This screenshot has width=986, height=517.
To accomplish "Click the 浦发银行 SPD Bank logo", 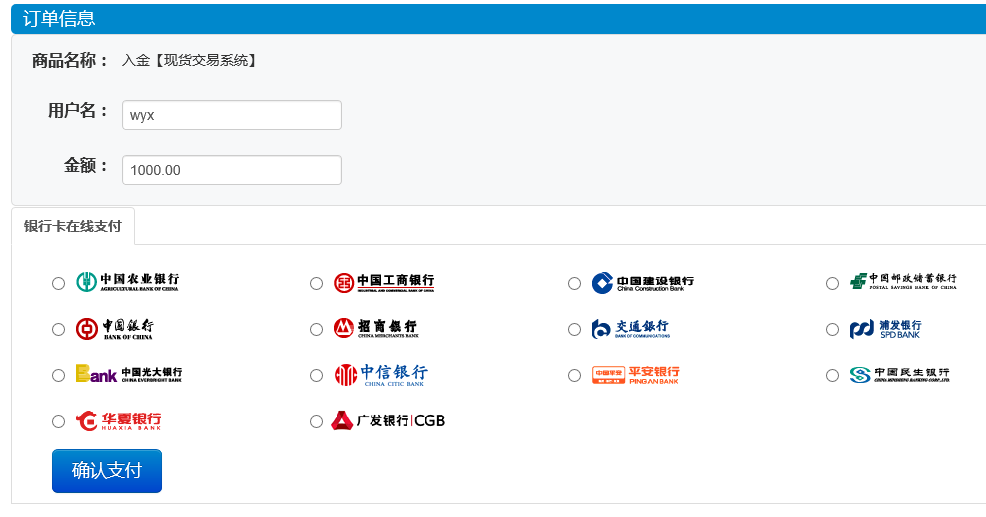I will tap(885, 329).
